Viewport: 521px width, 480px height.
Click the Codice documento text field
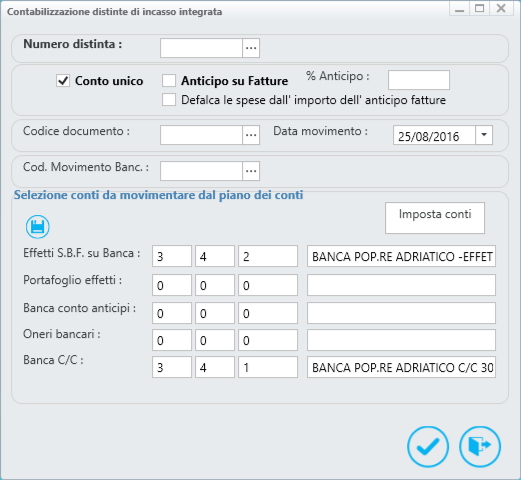tap(201, 135)
